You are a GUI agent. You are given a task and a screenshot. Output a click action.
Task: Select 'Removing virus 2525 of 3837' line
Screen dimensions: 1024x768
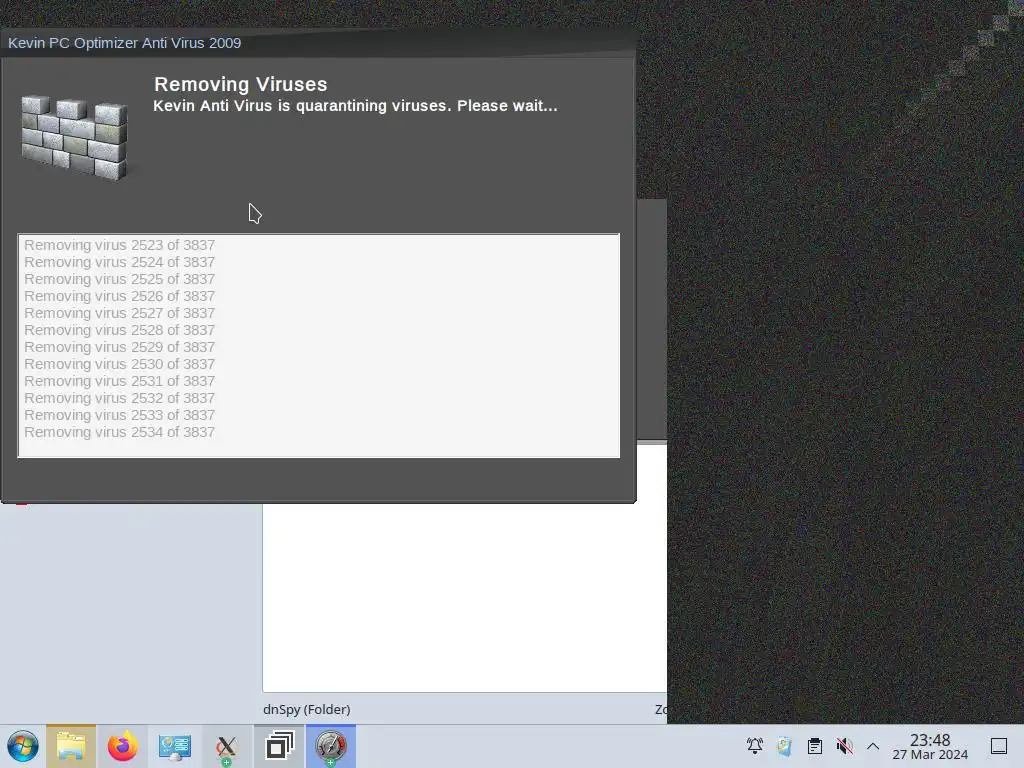click(120, 279)
